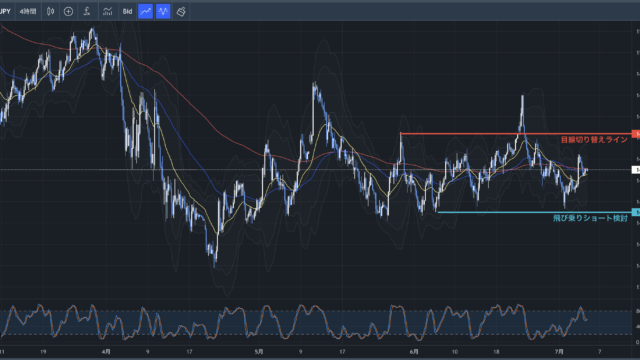
Task: Click the eraser clear drawings icon
Action: click(181, 11)
